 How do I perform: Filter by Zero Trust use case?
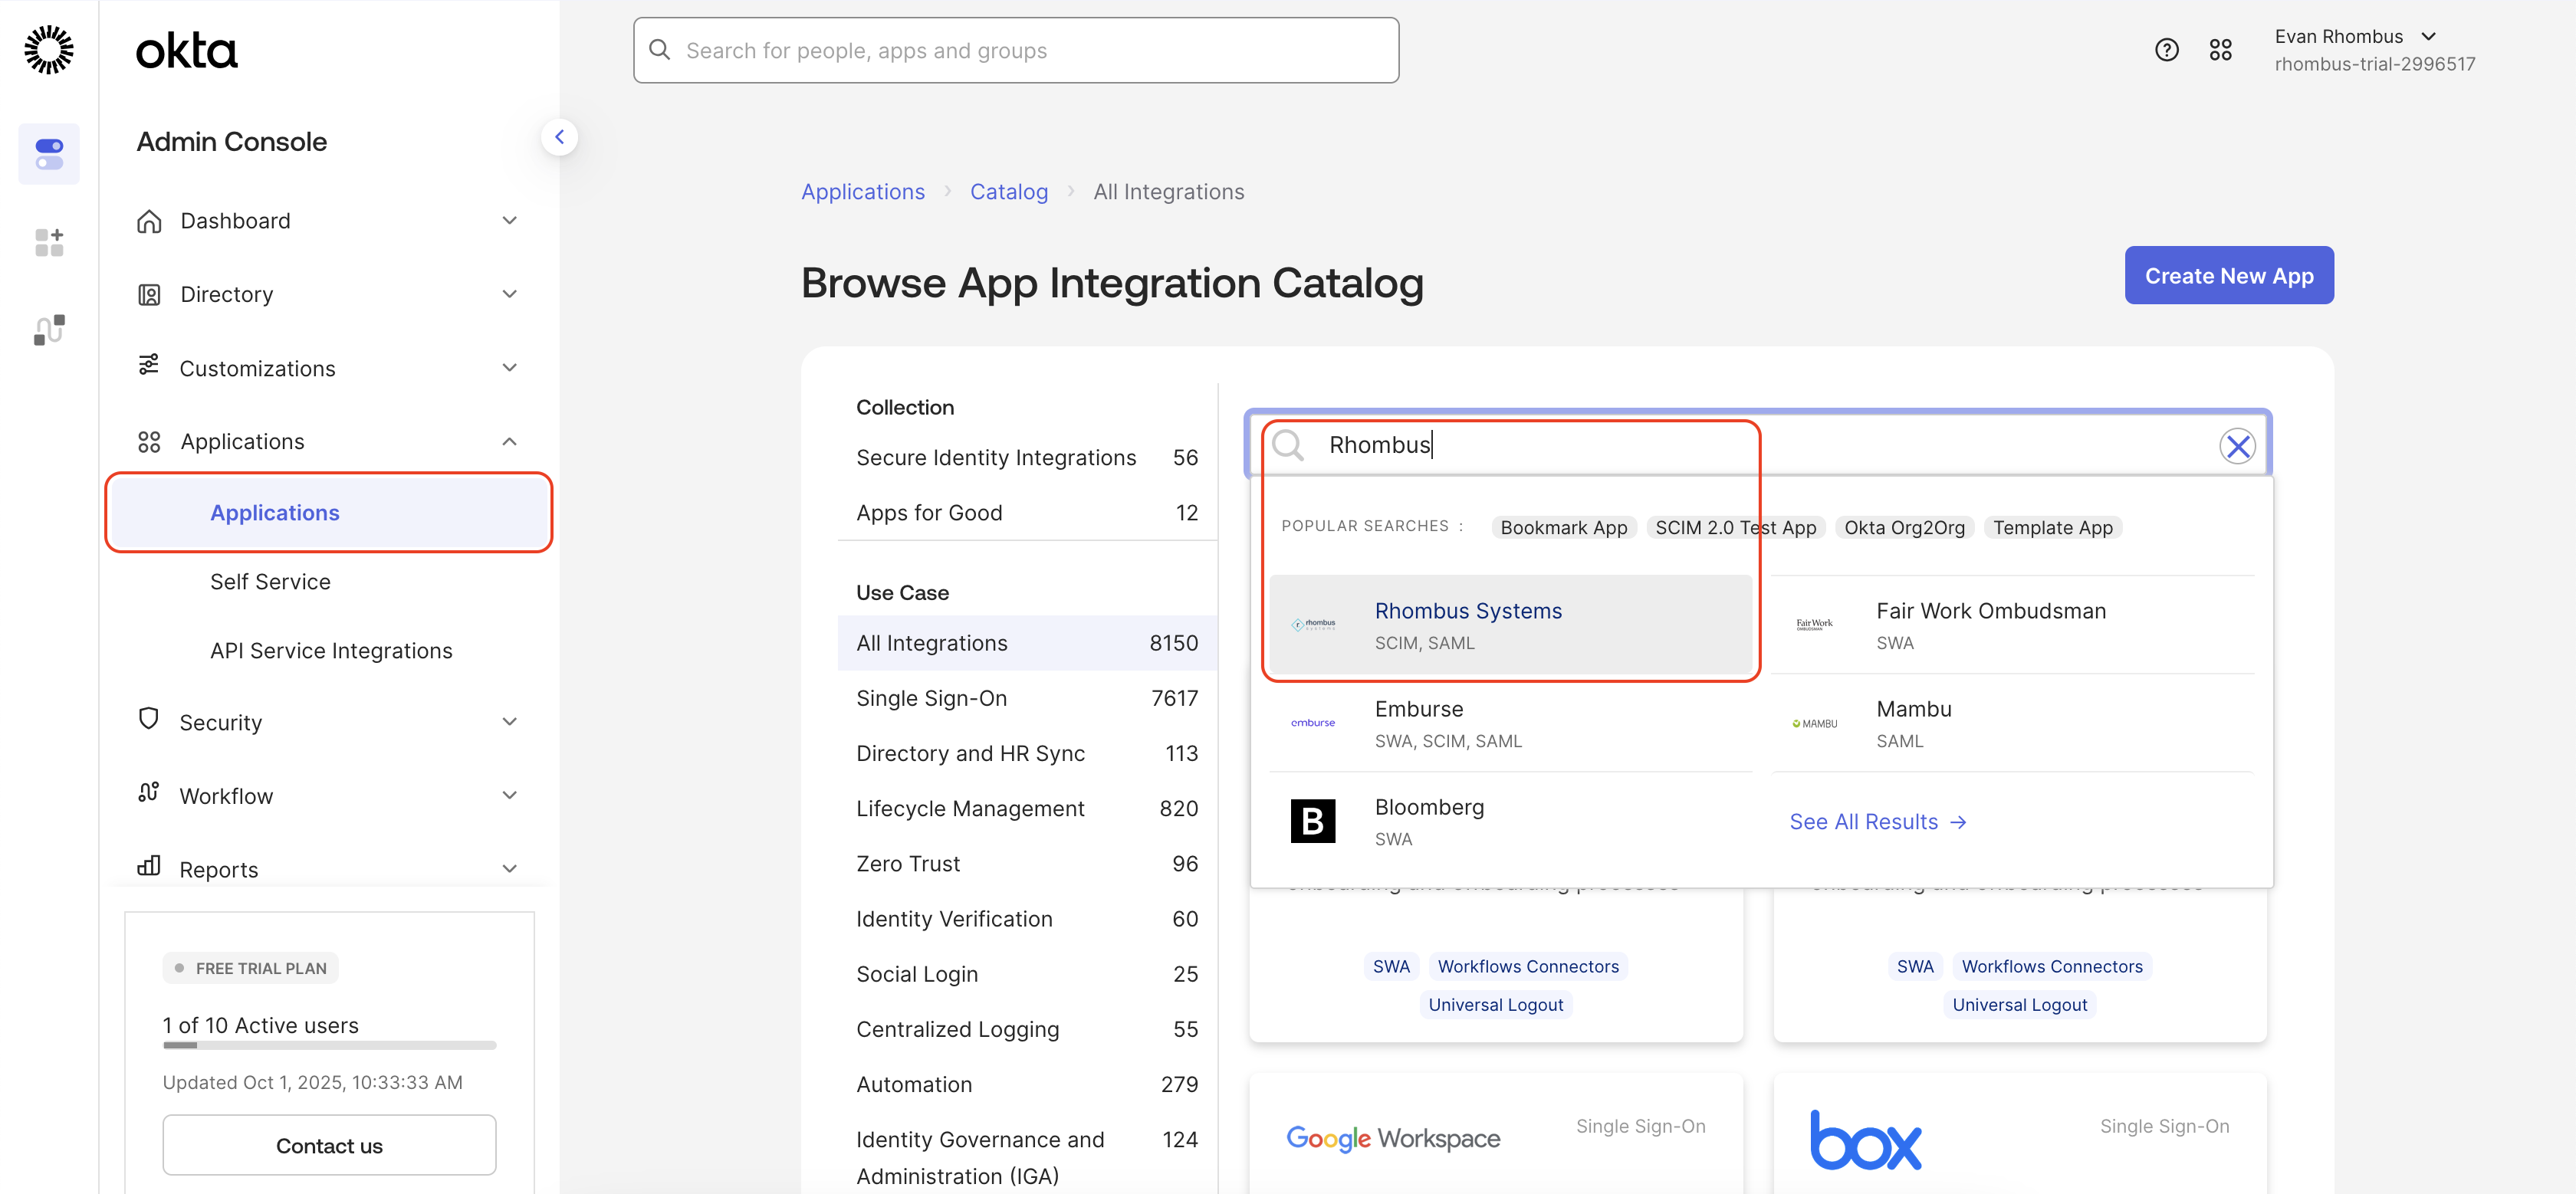[1027, 863]
